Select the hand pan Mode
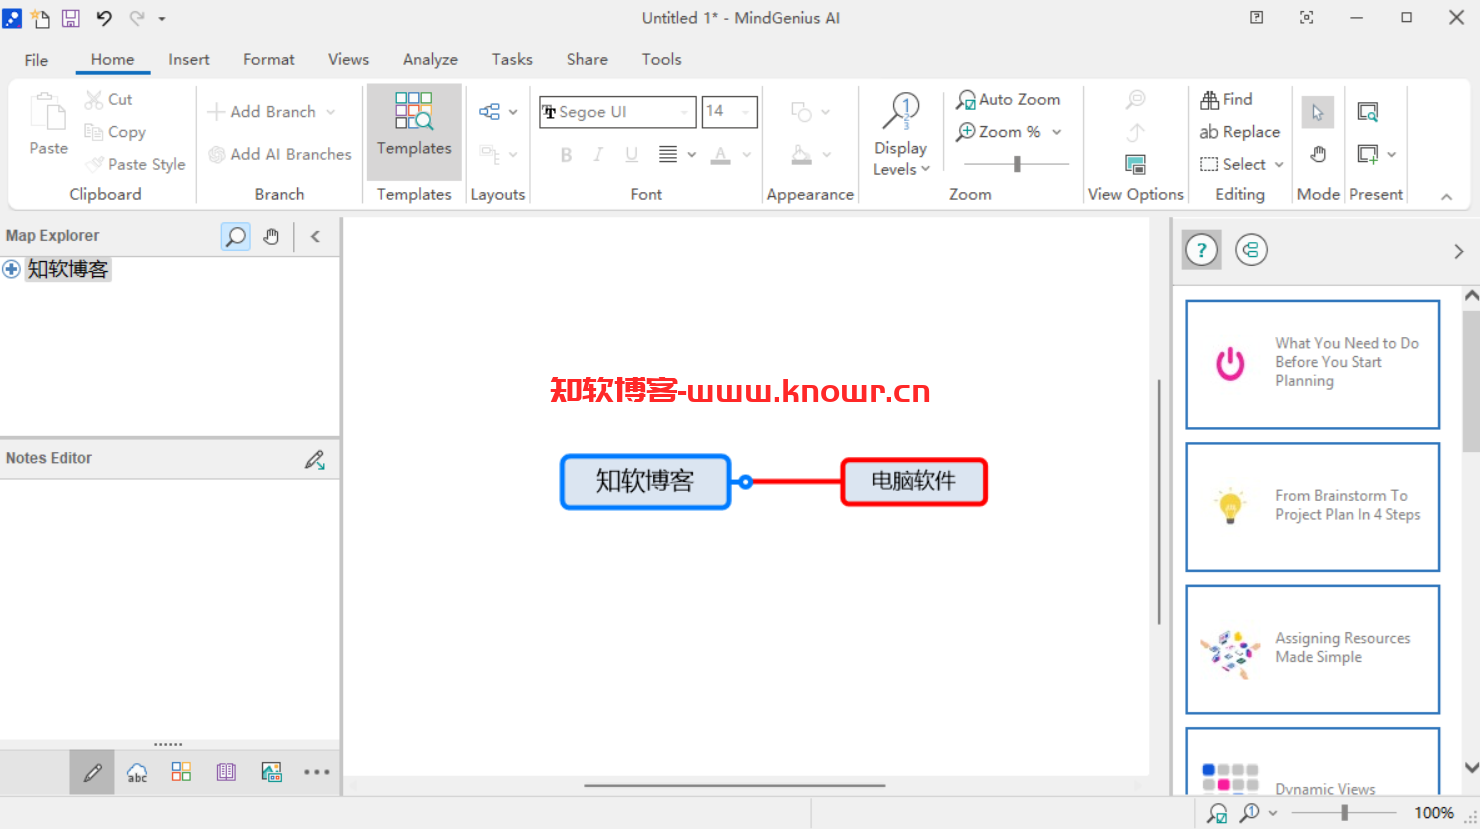Image resolution: width=1480 pixels, height=829 pixels. pos(1318,154)
